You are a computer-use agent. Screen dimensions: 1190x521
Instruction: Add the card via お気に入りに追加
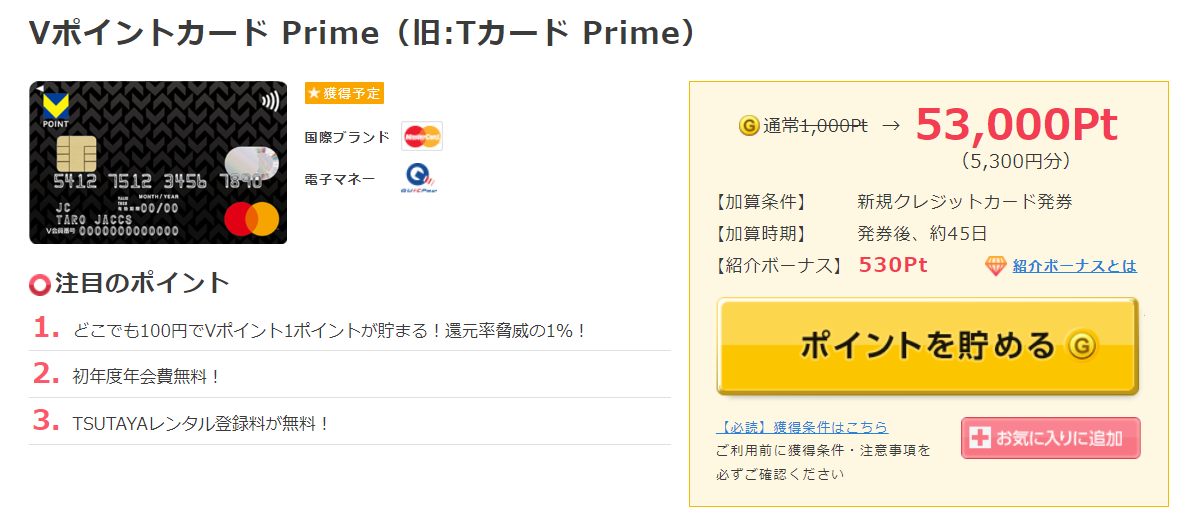coord(1050,438)
